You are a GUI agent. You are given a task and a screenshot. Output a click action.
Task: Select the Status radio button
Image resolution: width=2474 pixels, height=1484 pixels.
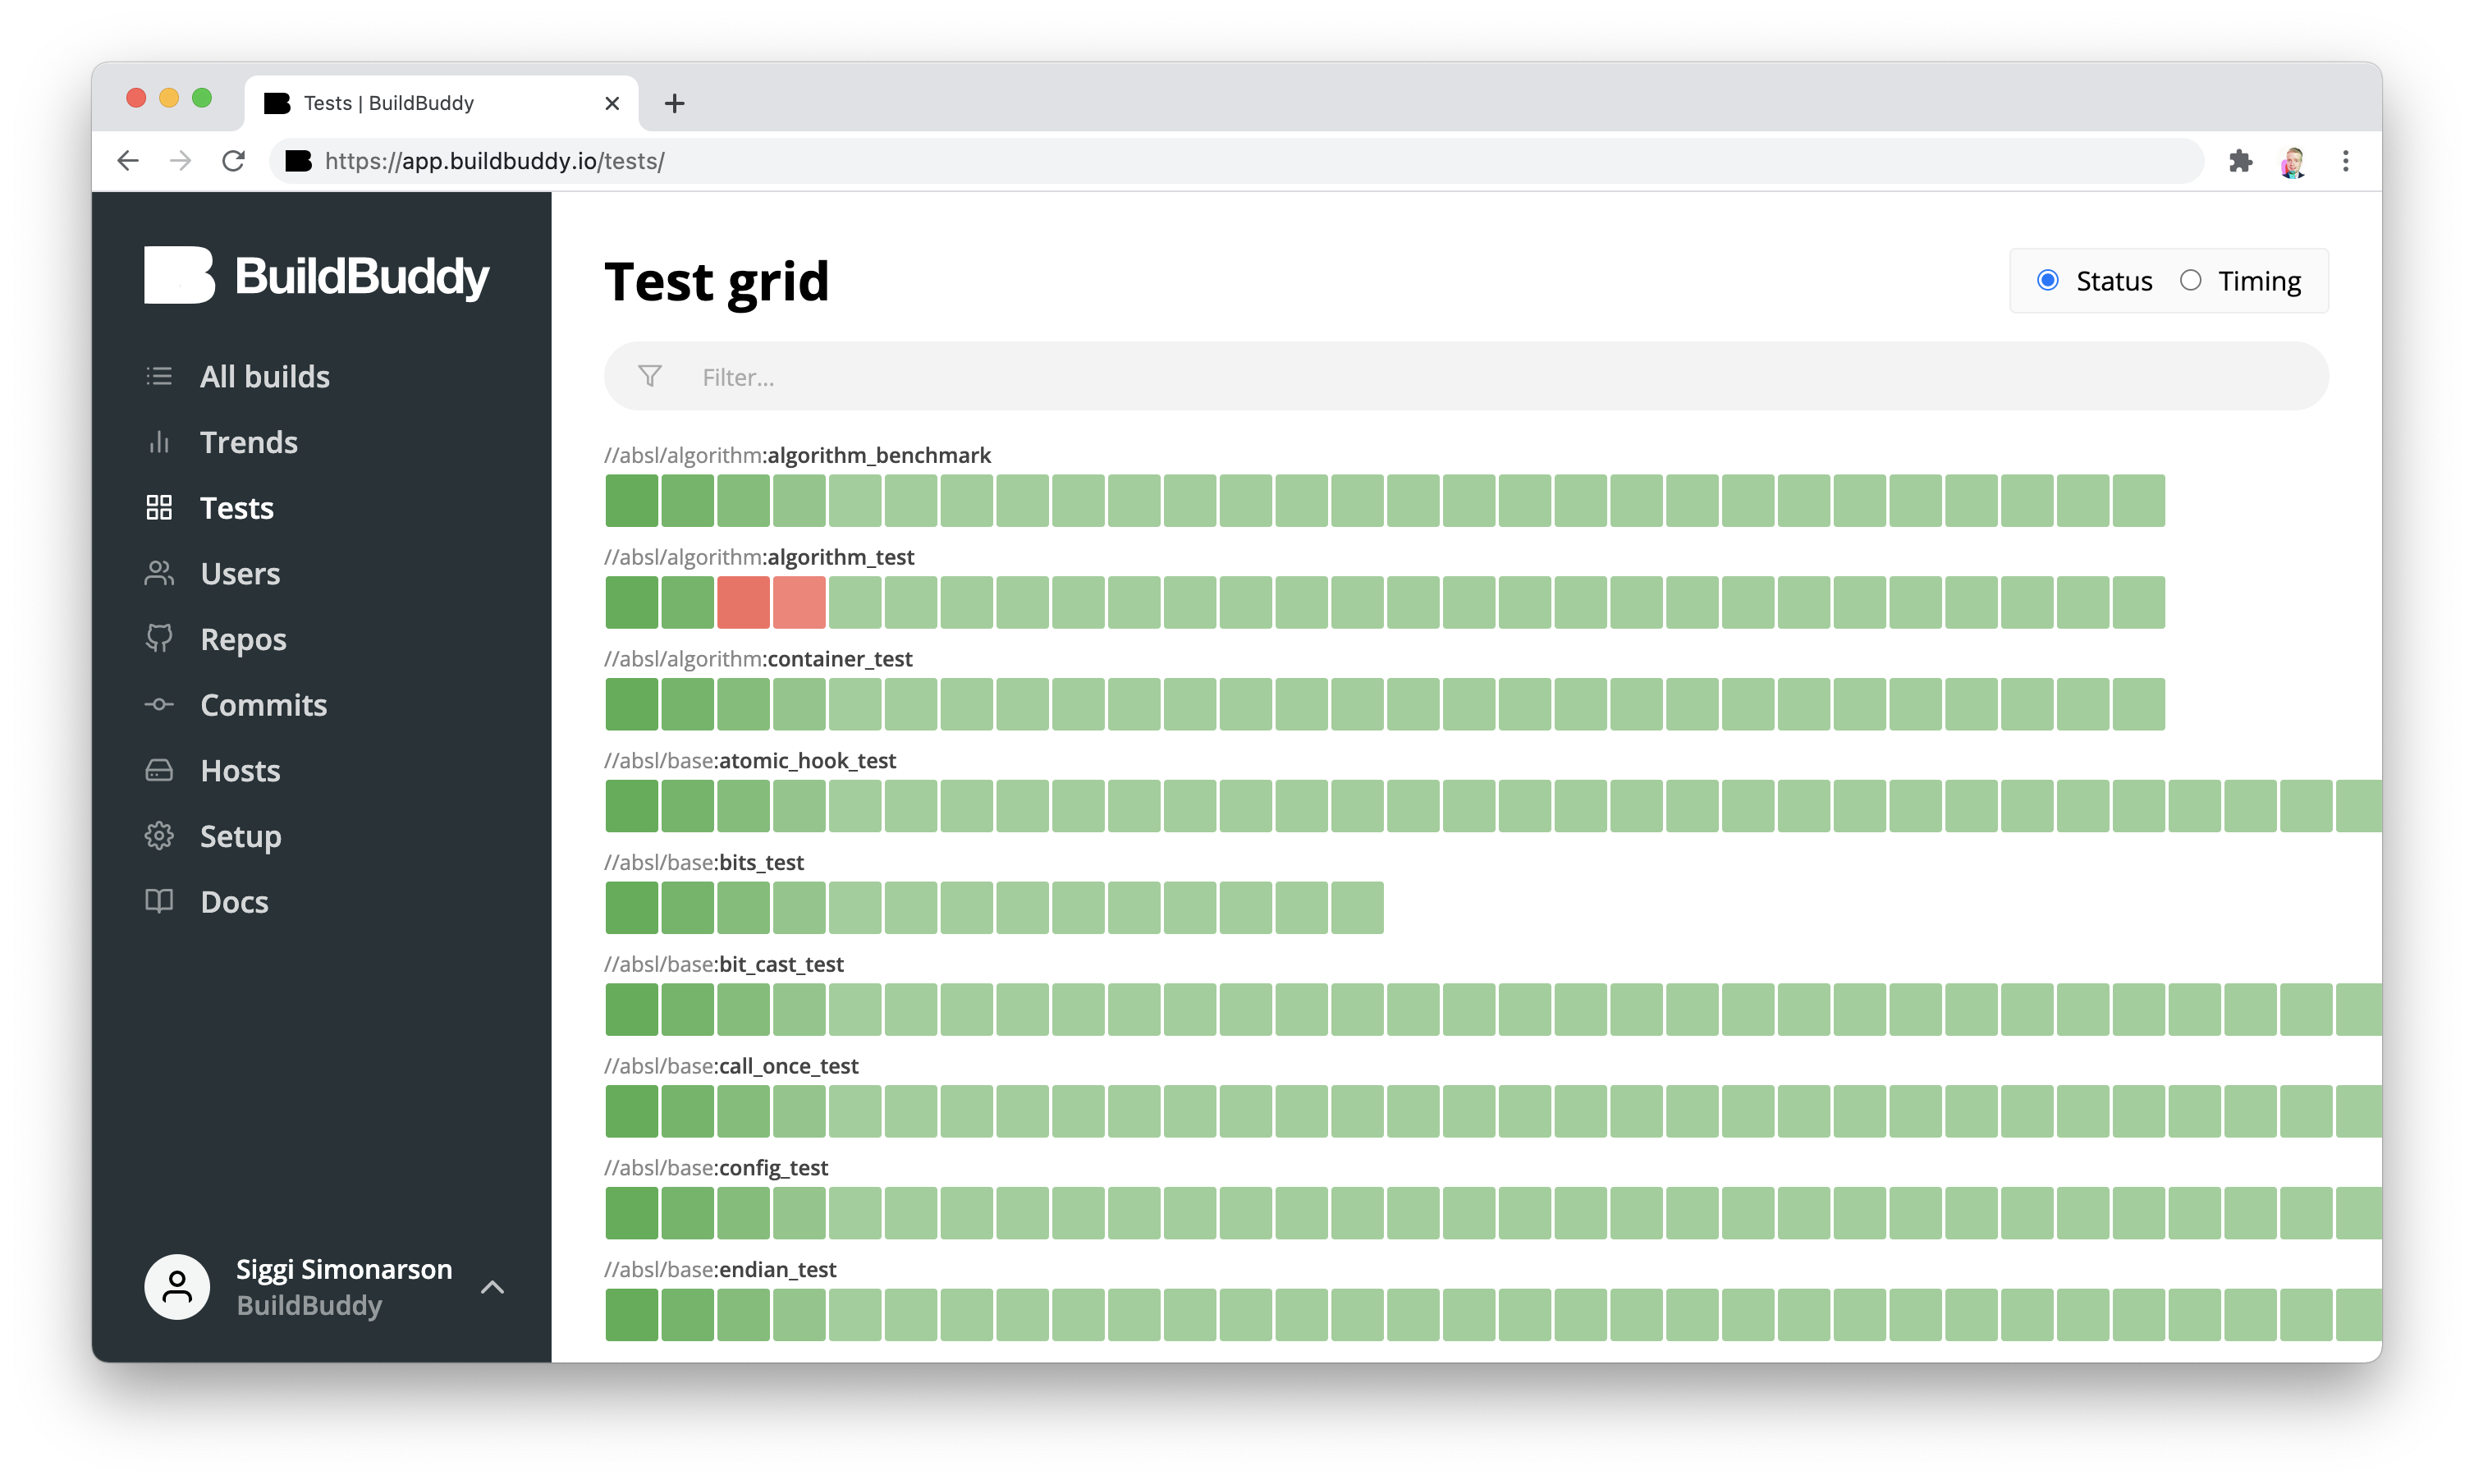(x=2047, y=280)
